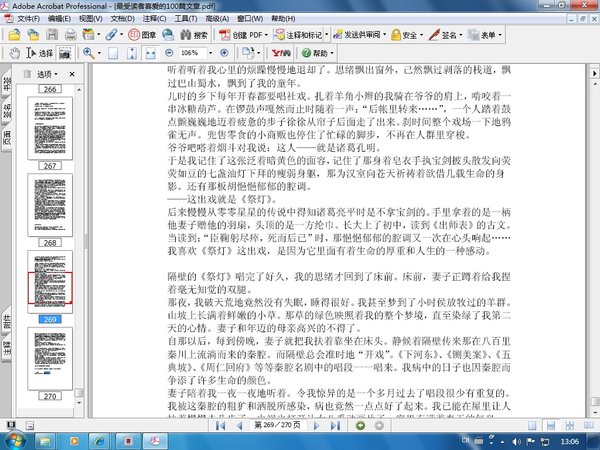
Task: Select the Zoom In magnifier tool
Action: (x=89, y=53)
